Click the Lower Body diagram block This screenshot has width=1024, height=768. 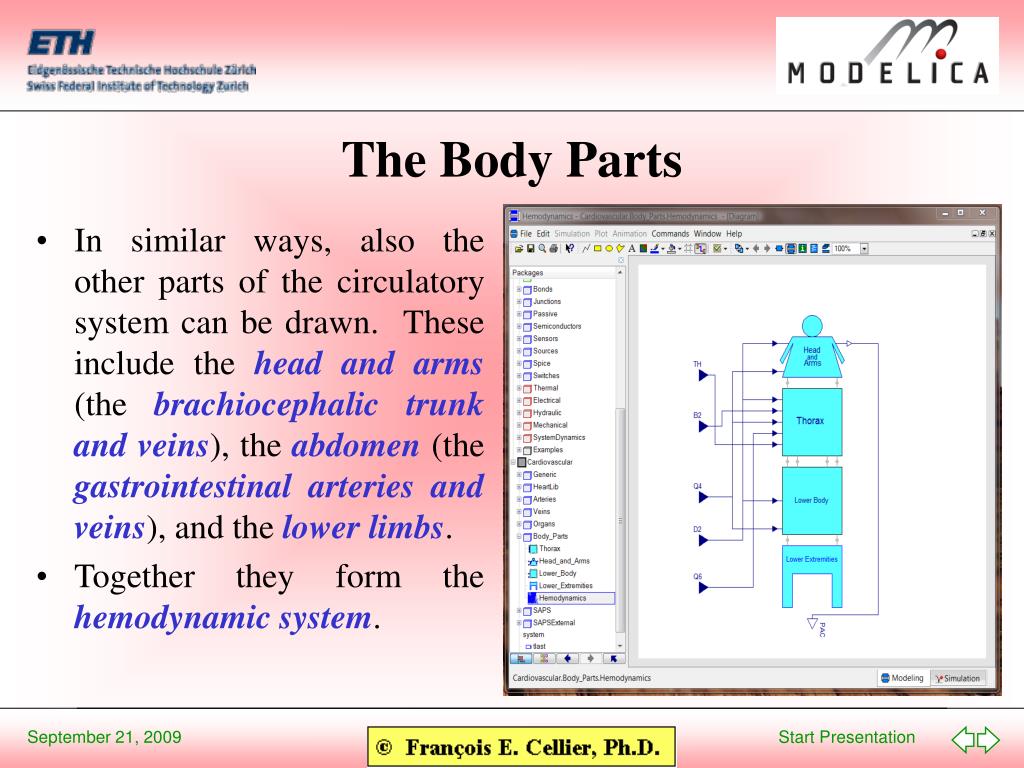tap(812, 500)
